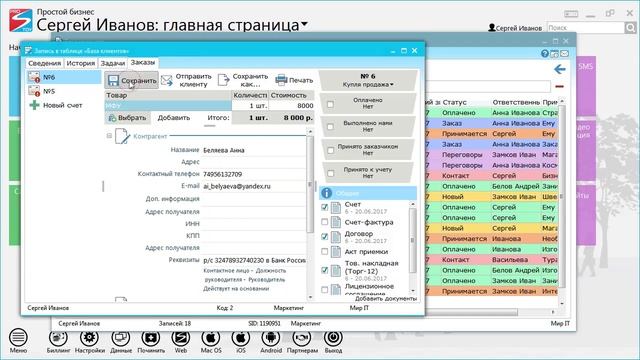Click the Договор document icon
The width and height of the screenshot is (640, 360).
pyautogui.click(x=336, y=237)
